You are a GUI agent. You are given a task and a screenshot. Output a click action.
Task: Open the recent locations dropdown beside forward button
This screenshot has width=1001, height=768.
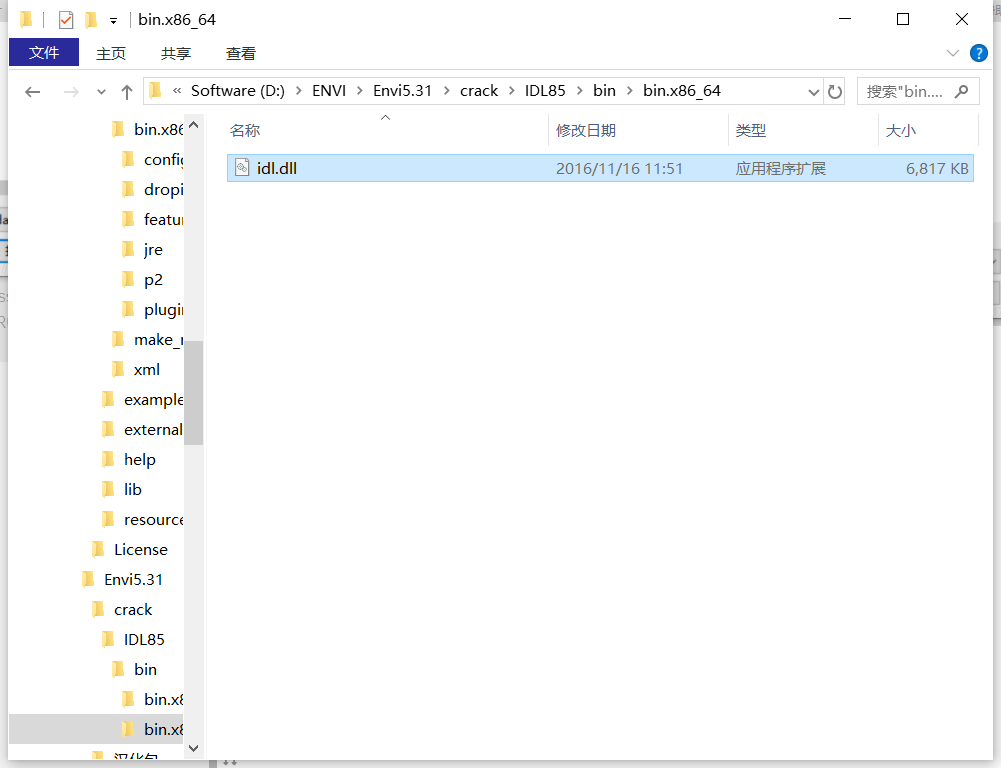(x=100, y=91)
